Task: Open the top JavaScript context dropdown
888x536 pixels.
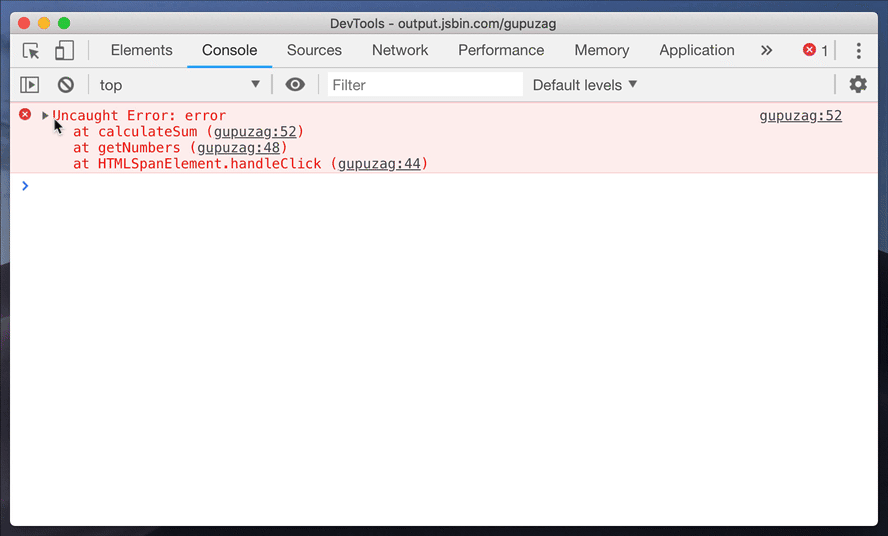Action: [x=179, y=85]
